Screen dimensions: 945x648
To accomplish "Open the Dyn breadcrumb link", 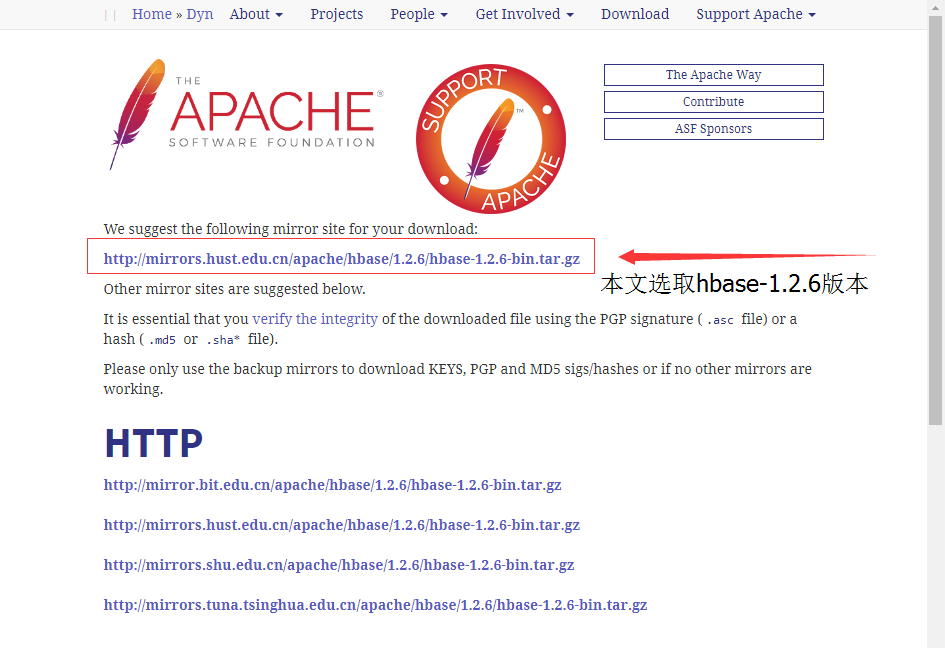I will pos(199,14).
